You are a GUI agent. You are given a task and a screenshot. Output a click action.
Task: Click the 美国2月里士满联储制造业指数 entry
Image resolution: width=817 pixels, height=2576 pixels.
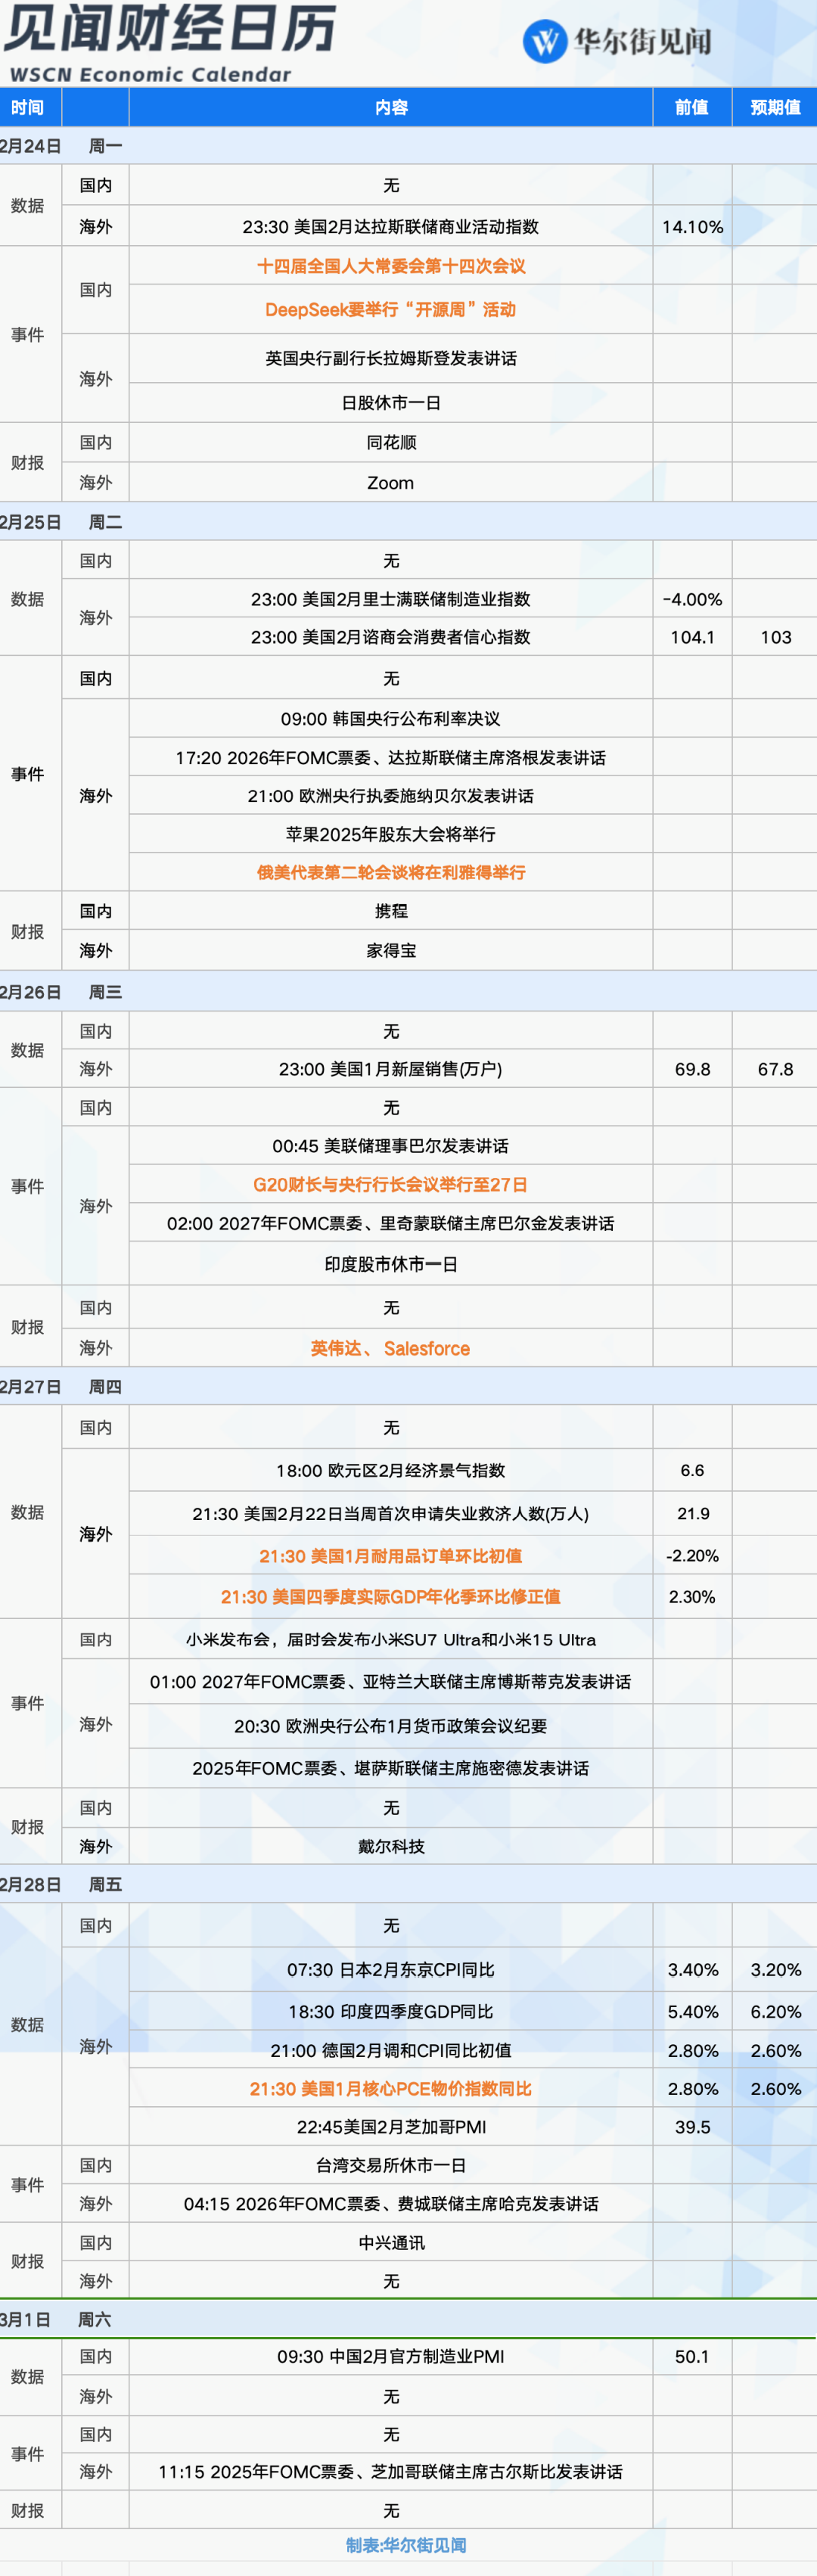pyautogui.click(x=390, y=599)
